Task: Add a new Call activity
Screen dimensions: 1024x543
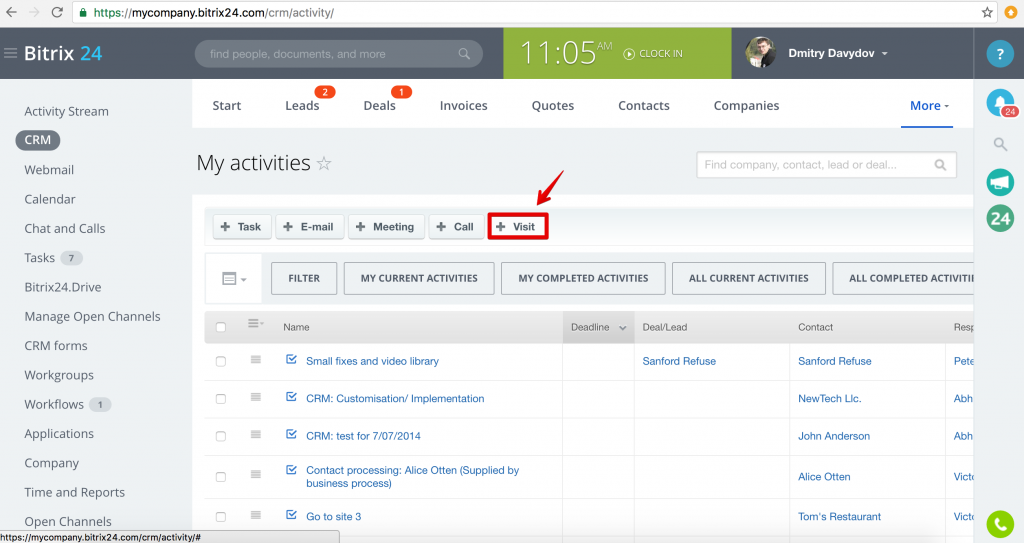Action: click(456, 227)
